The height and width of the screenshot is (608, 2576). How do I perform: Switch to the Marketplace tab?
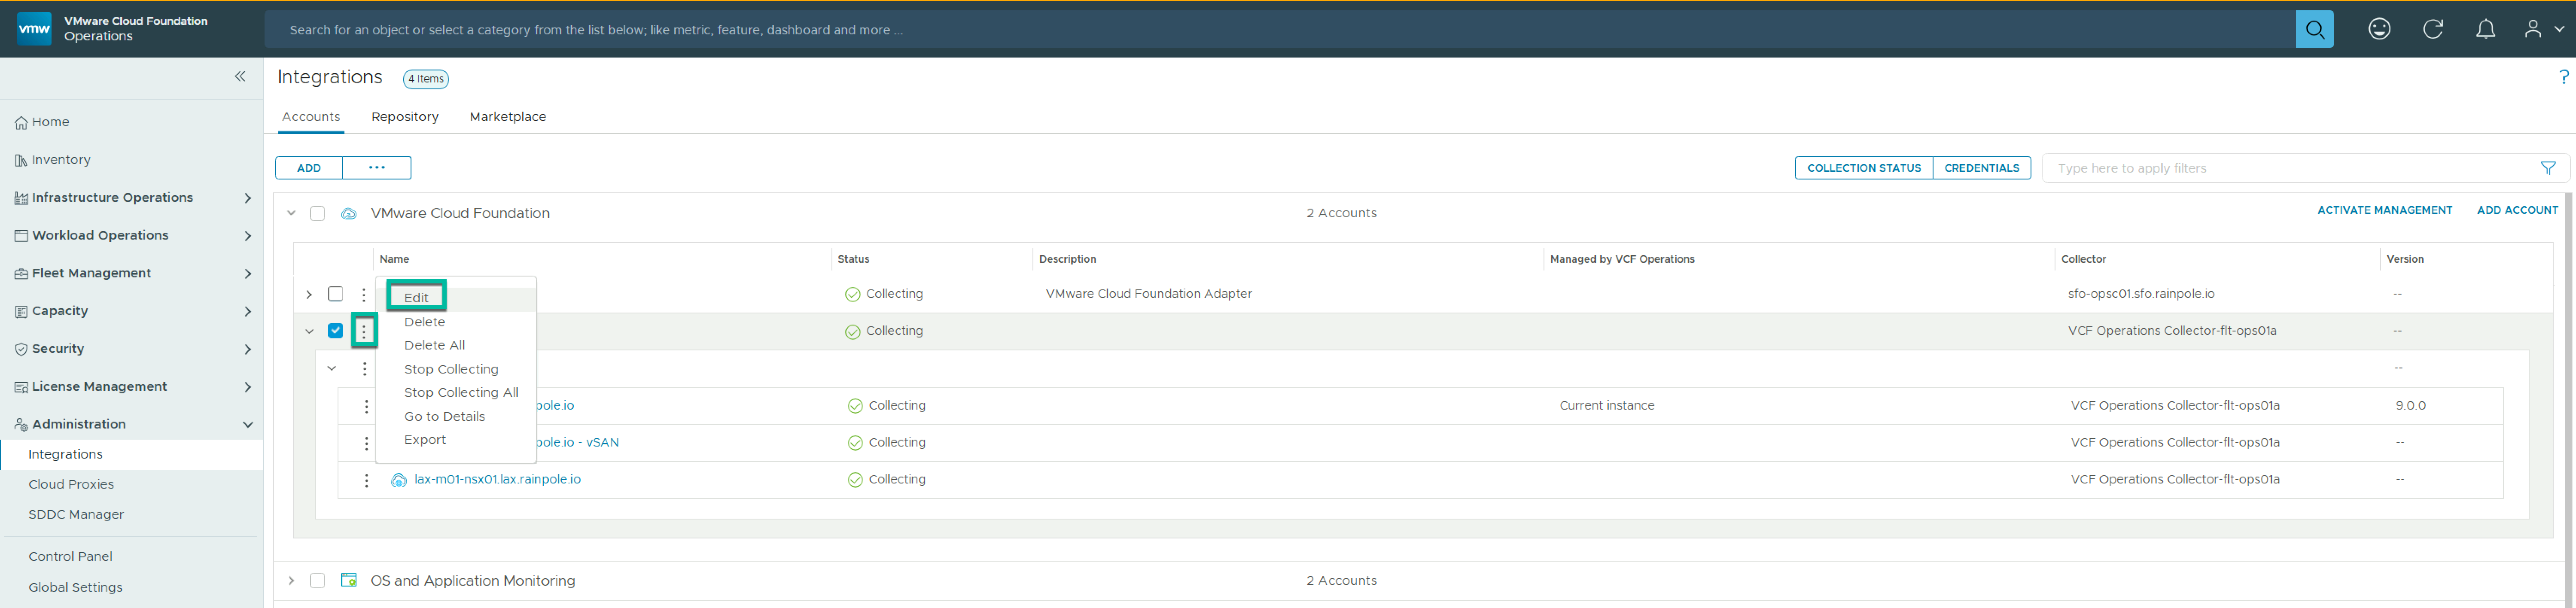pos(507,117)
